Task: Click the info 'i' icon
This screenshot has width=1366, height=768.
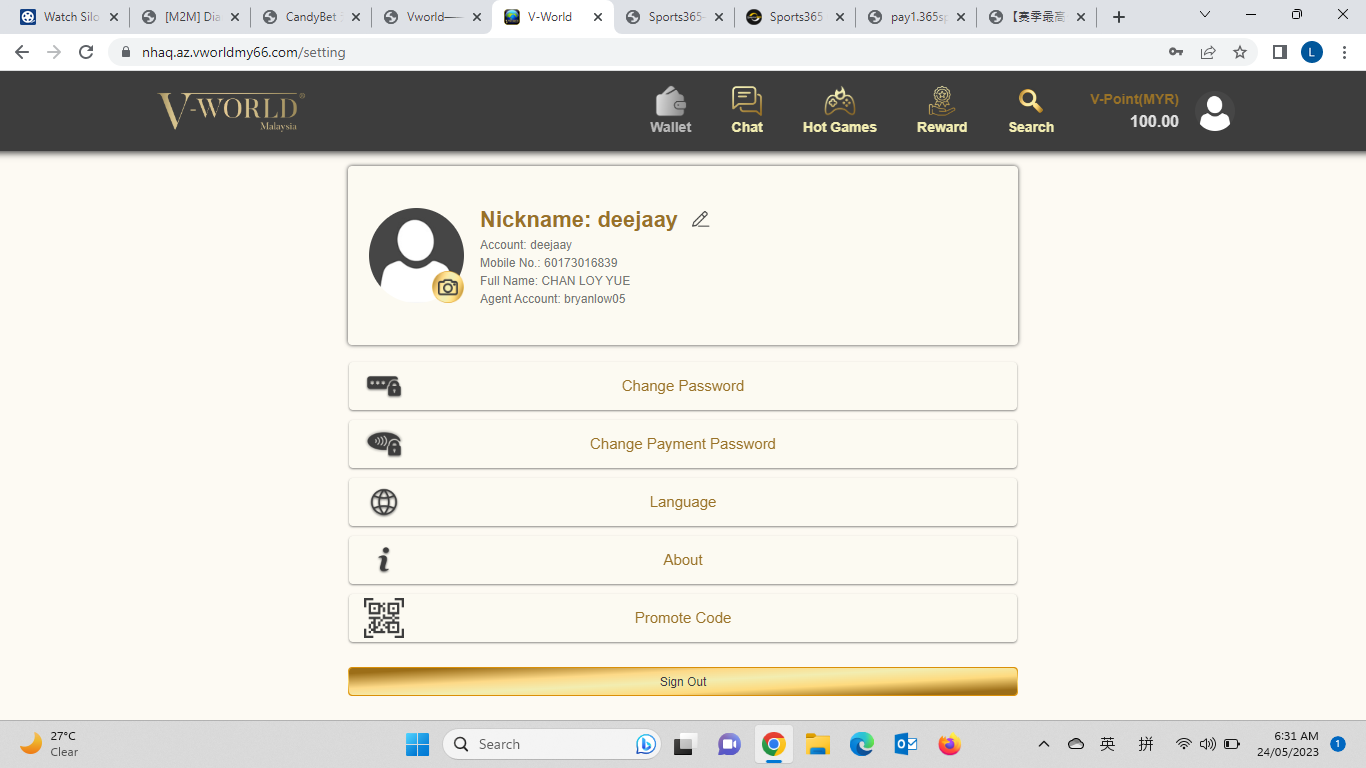Action: [384, 560]
